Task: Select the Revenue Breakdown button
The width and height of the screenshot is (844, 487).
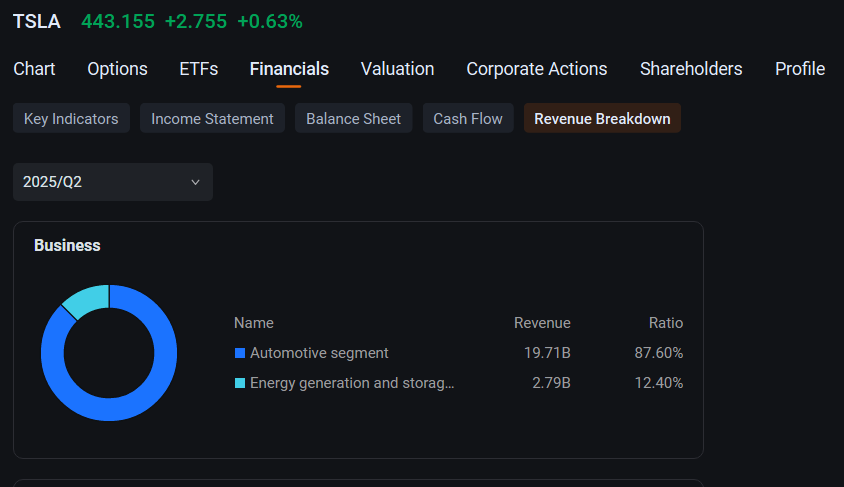Action: [x=602, y=118]
